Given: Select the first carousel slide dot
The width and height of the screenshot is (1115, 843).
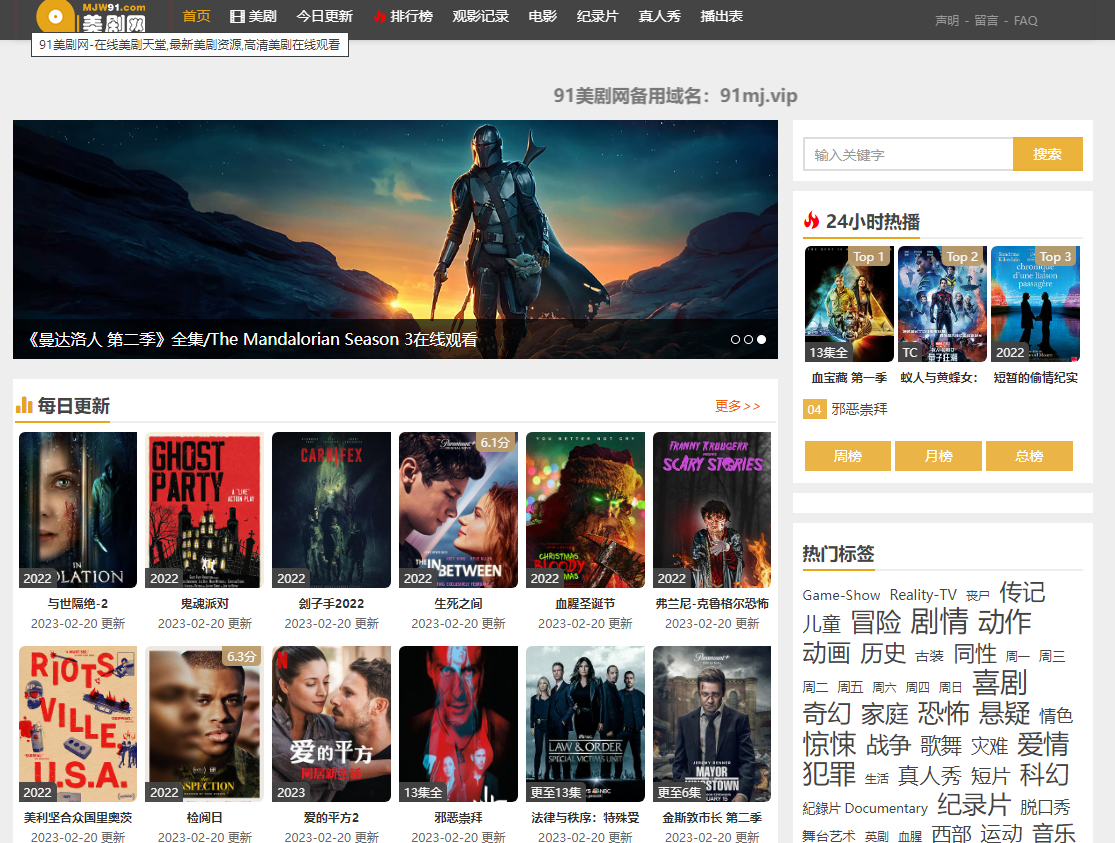Looking at the screenshot, I should pos(735,339).
